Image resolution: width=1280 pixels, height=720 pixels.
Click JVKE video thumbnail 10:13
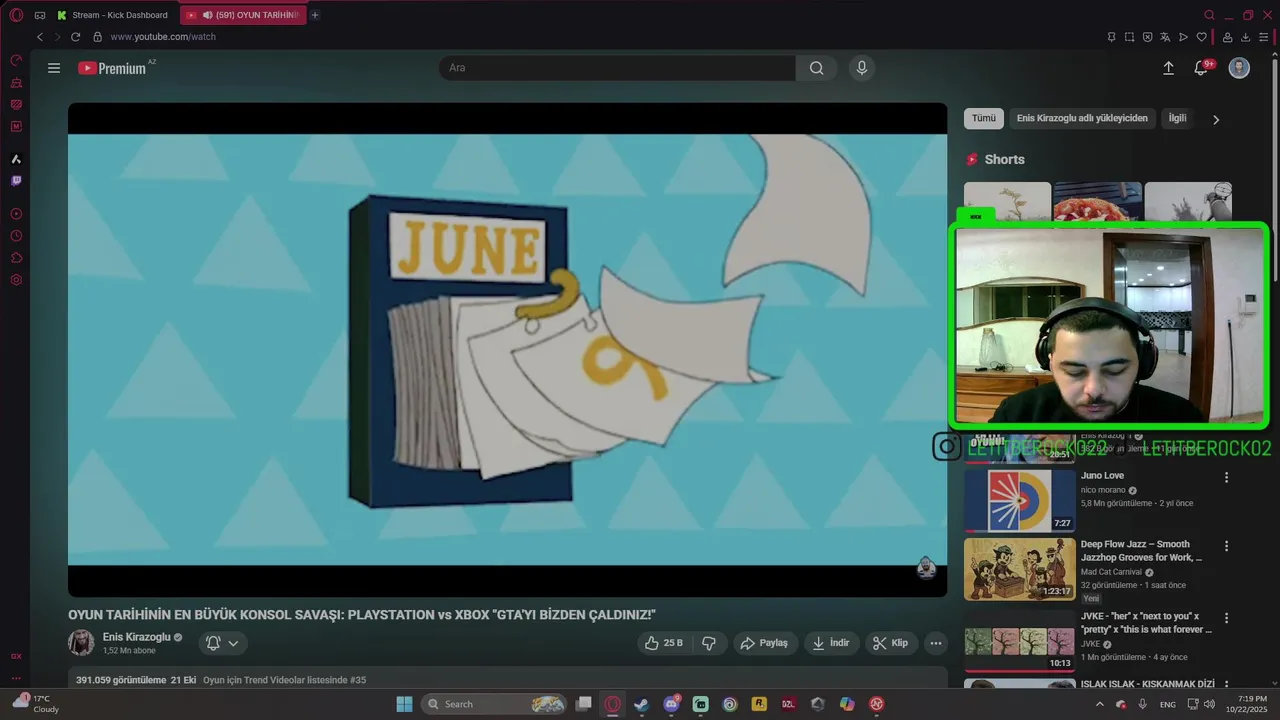1020,641
